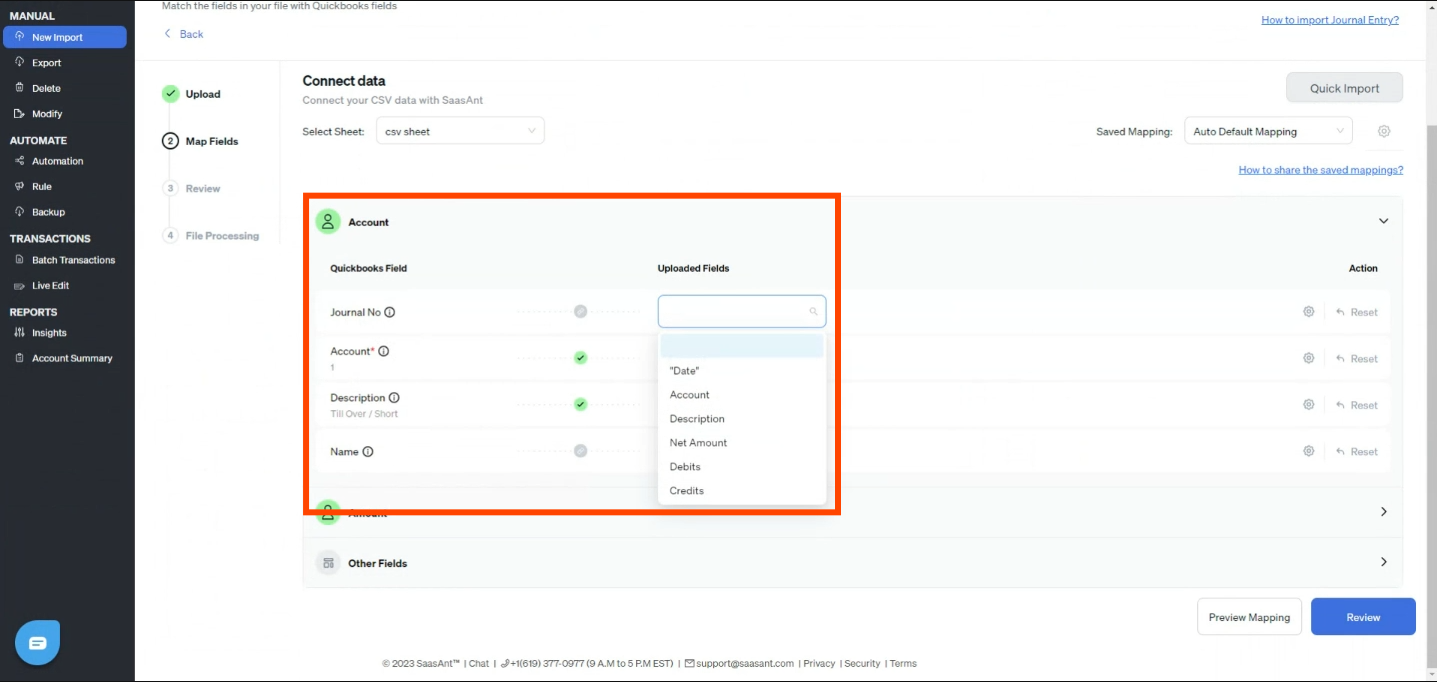Screen dimensions: 1437x682
Task: Open settings gear for Account row
Action: click(x=1308, y=358)
